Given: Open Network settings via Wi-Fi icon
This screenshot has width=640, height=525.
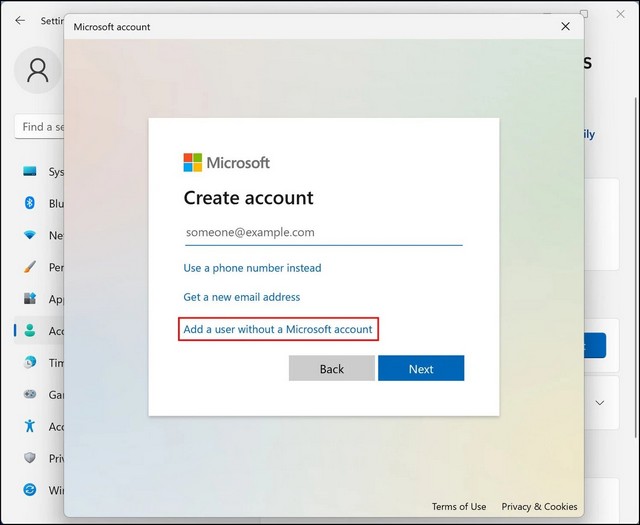Looking at the screenshot, I should (30, 235).
